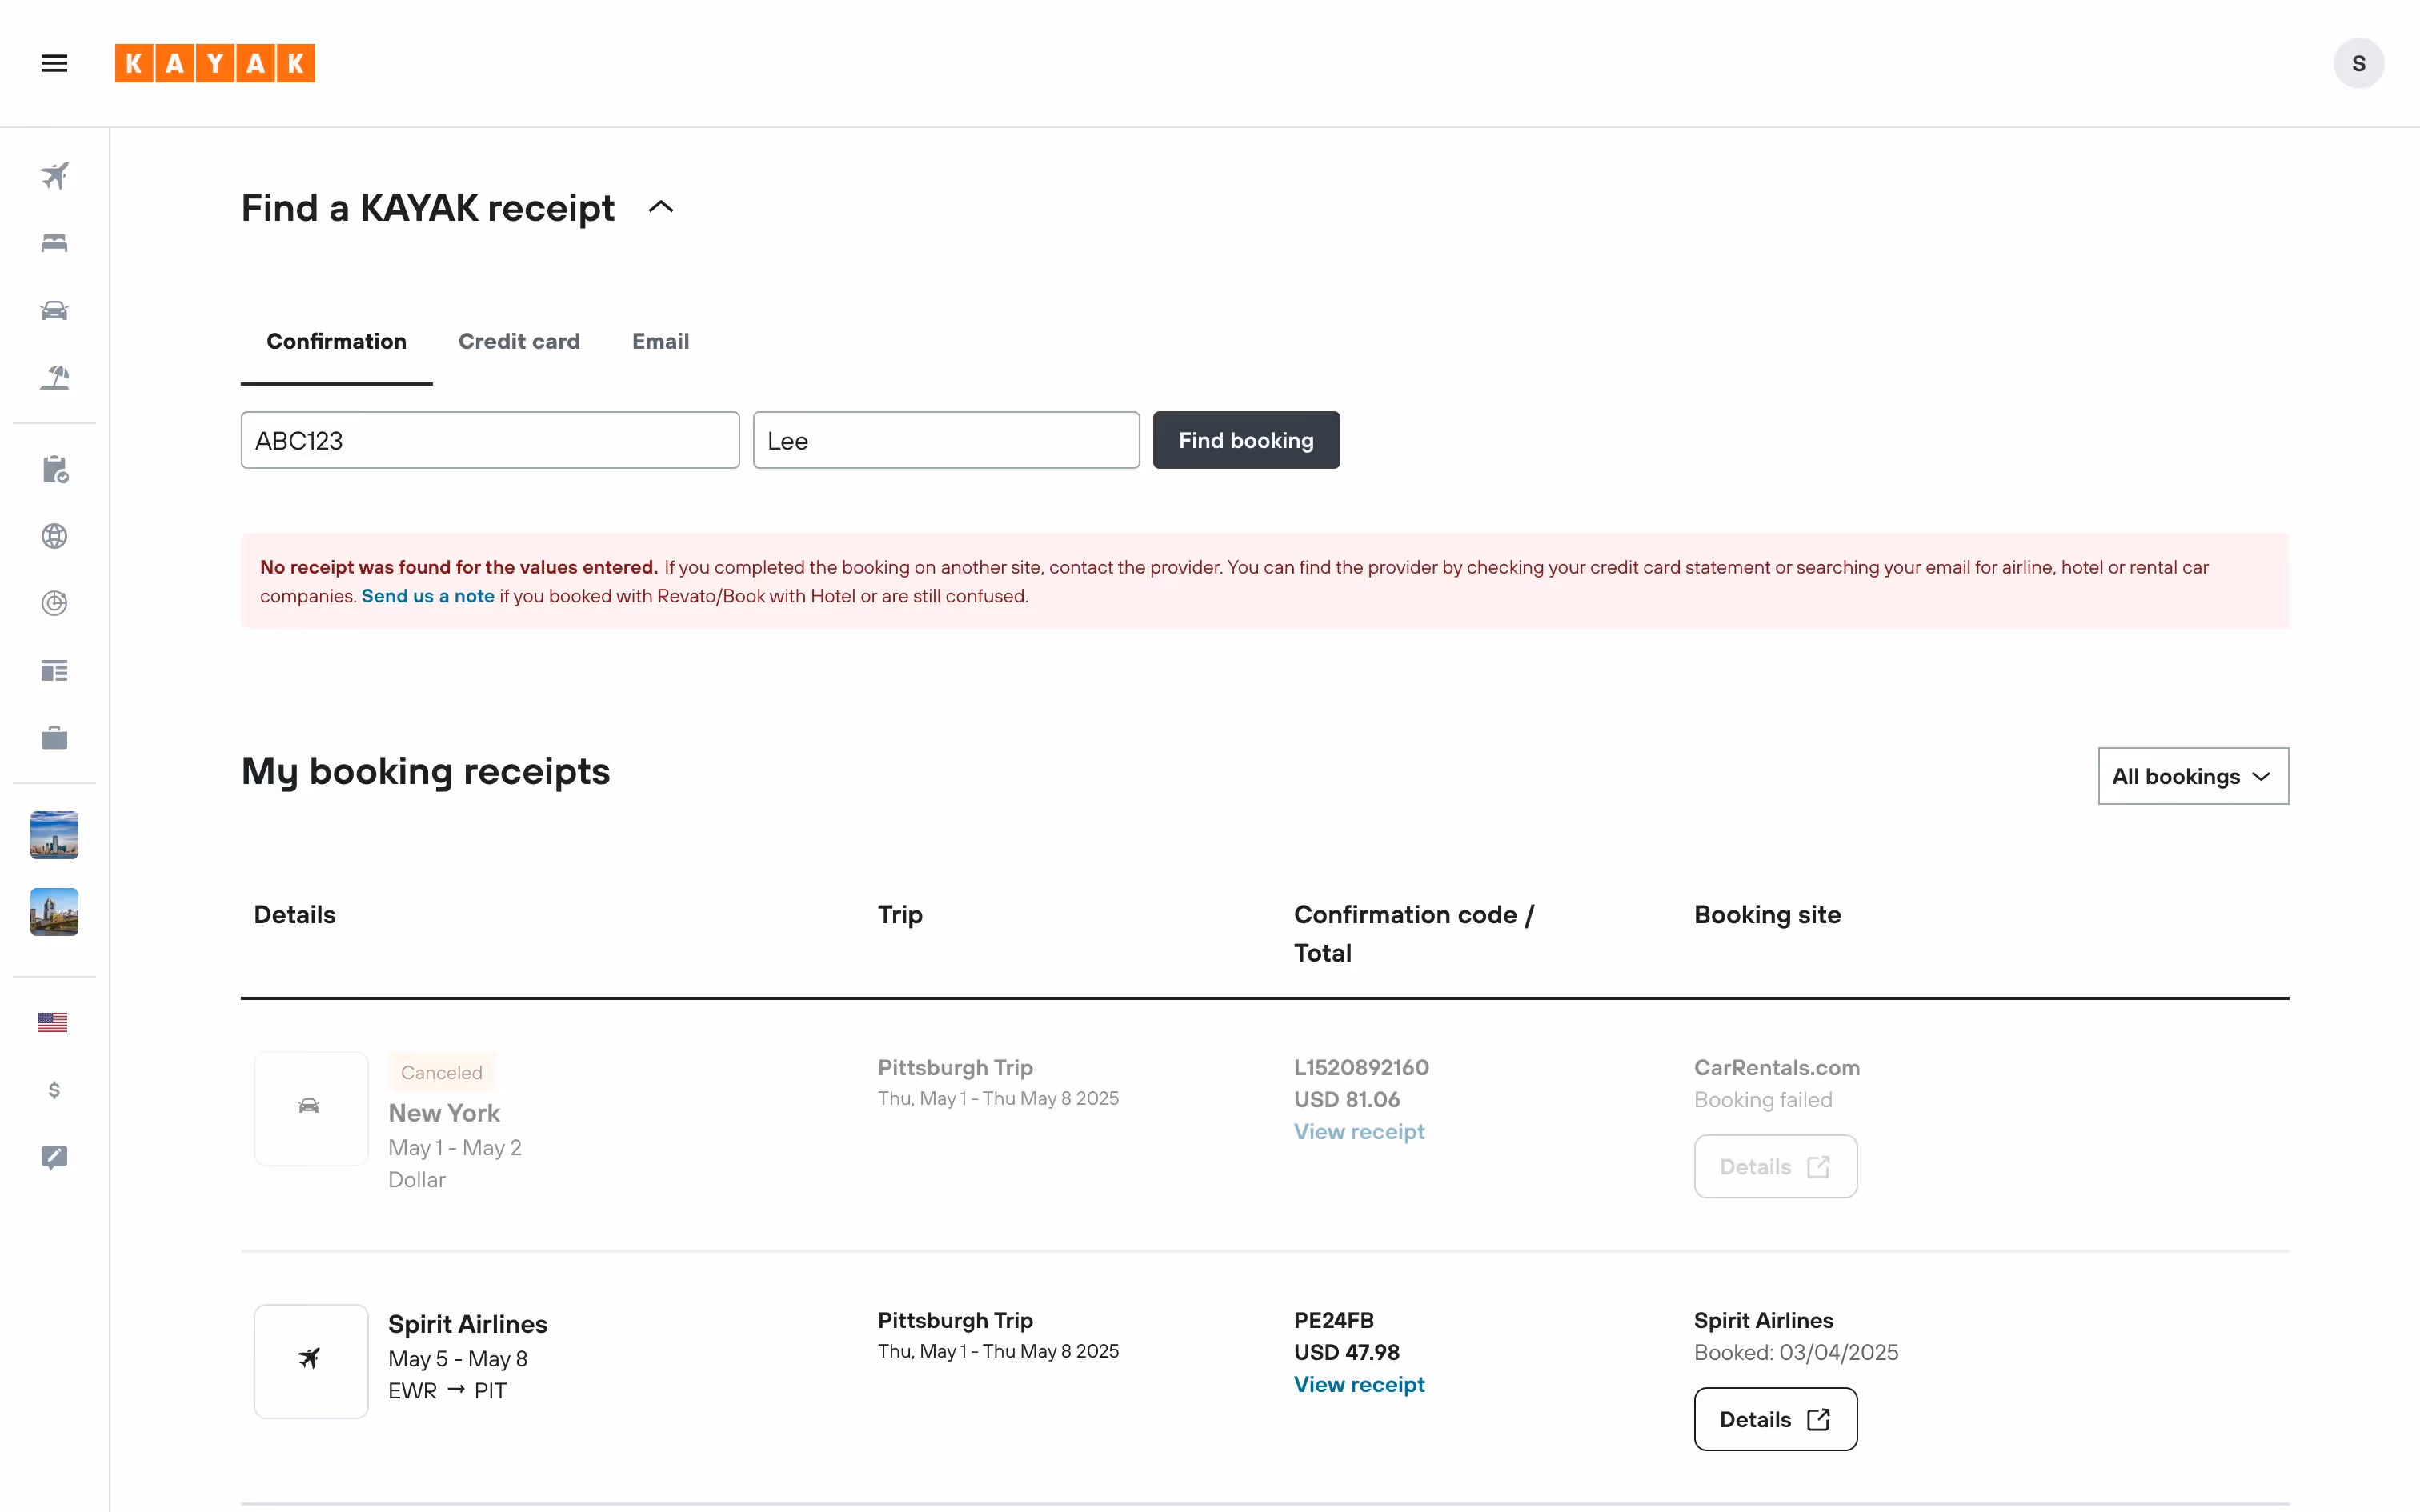Collapse the Find a KAYAK receipt section
The image size is (2420, 1512).
point(661,208)
